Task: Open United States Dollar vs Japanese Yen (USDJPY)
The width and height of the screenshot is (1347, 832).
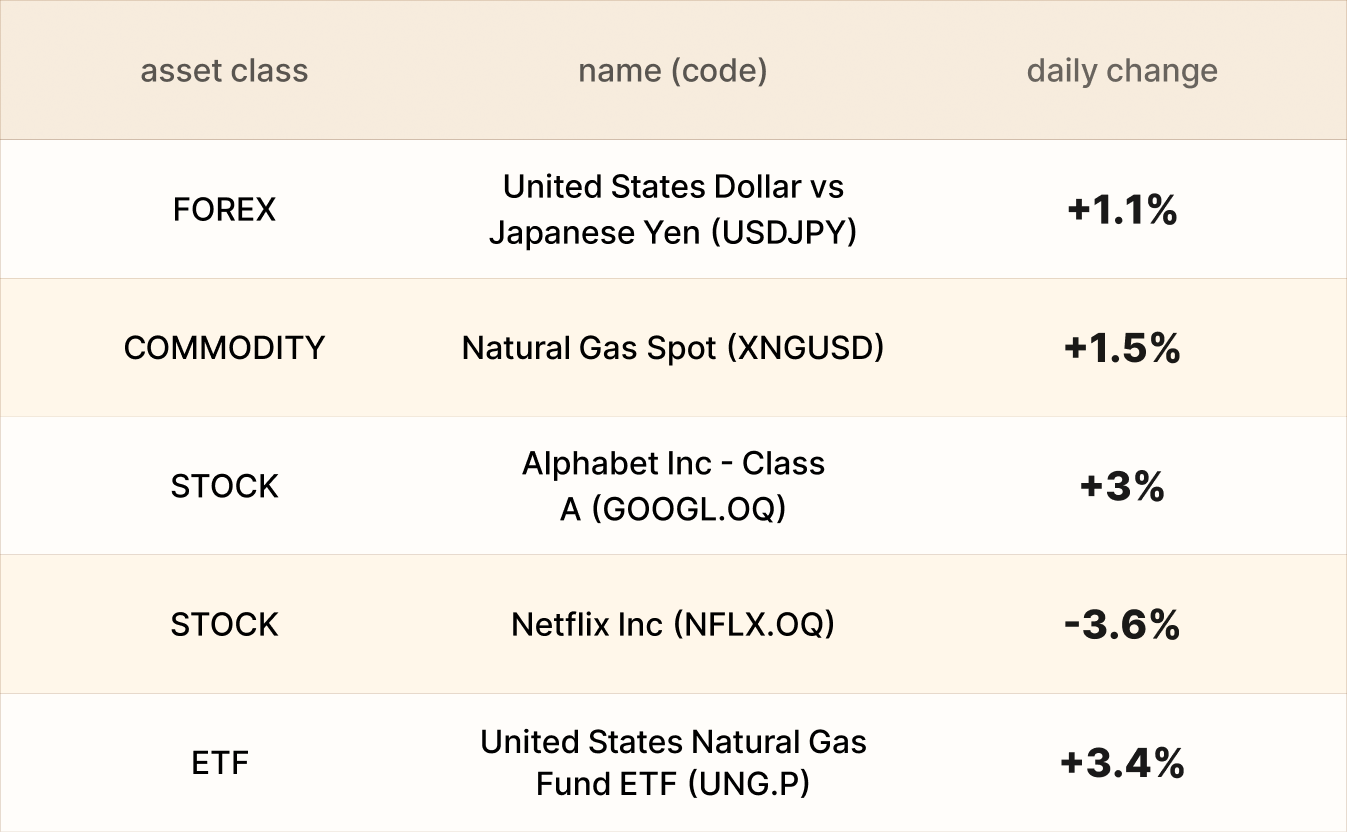Action: pos(672,210)
